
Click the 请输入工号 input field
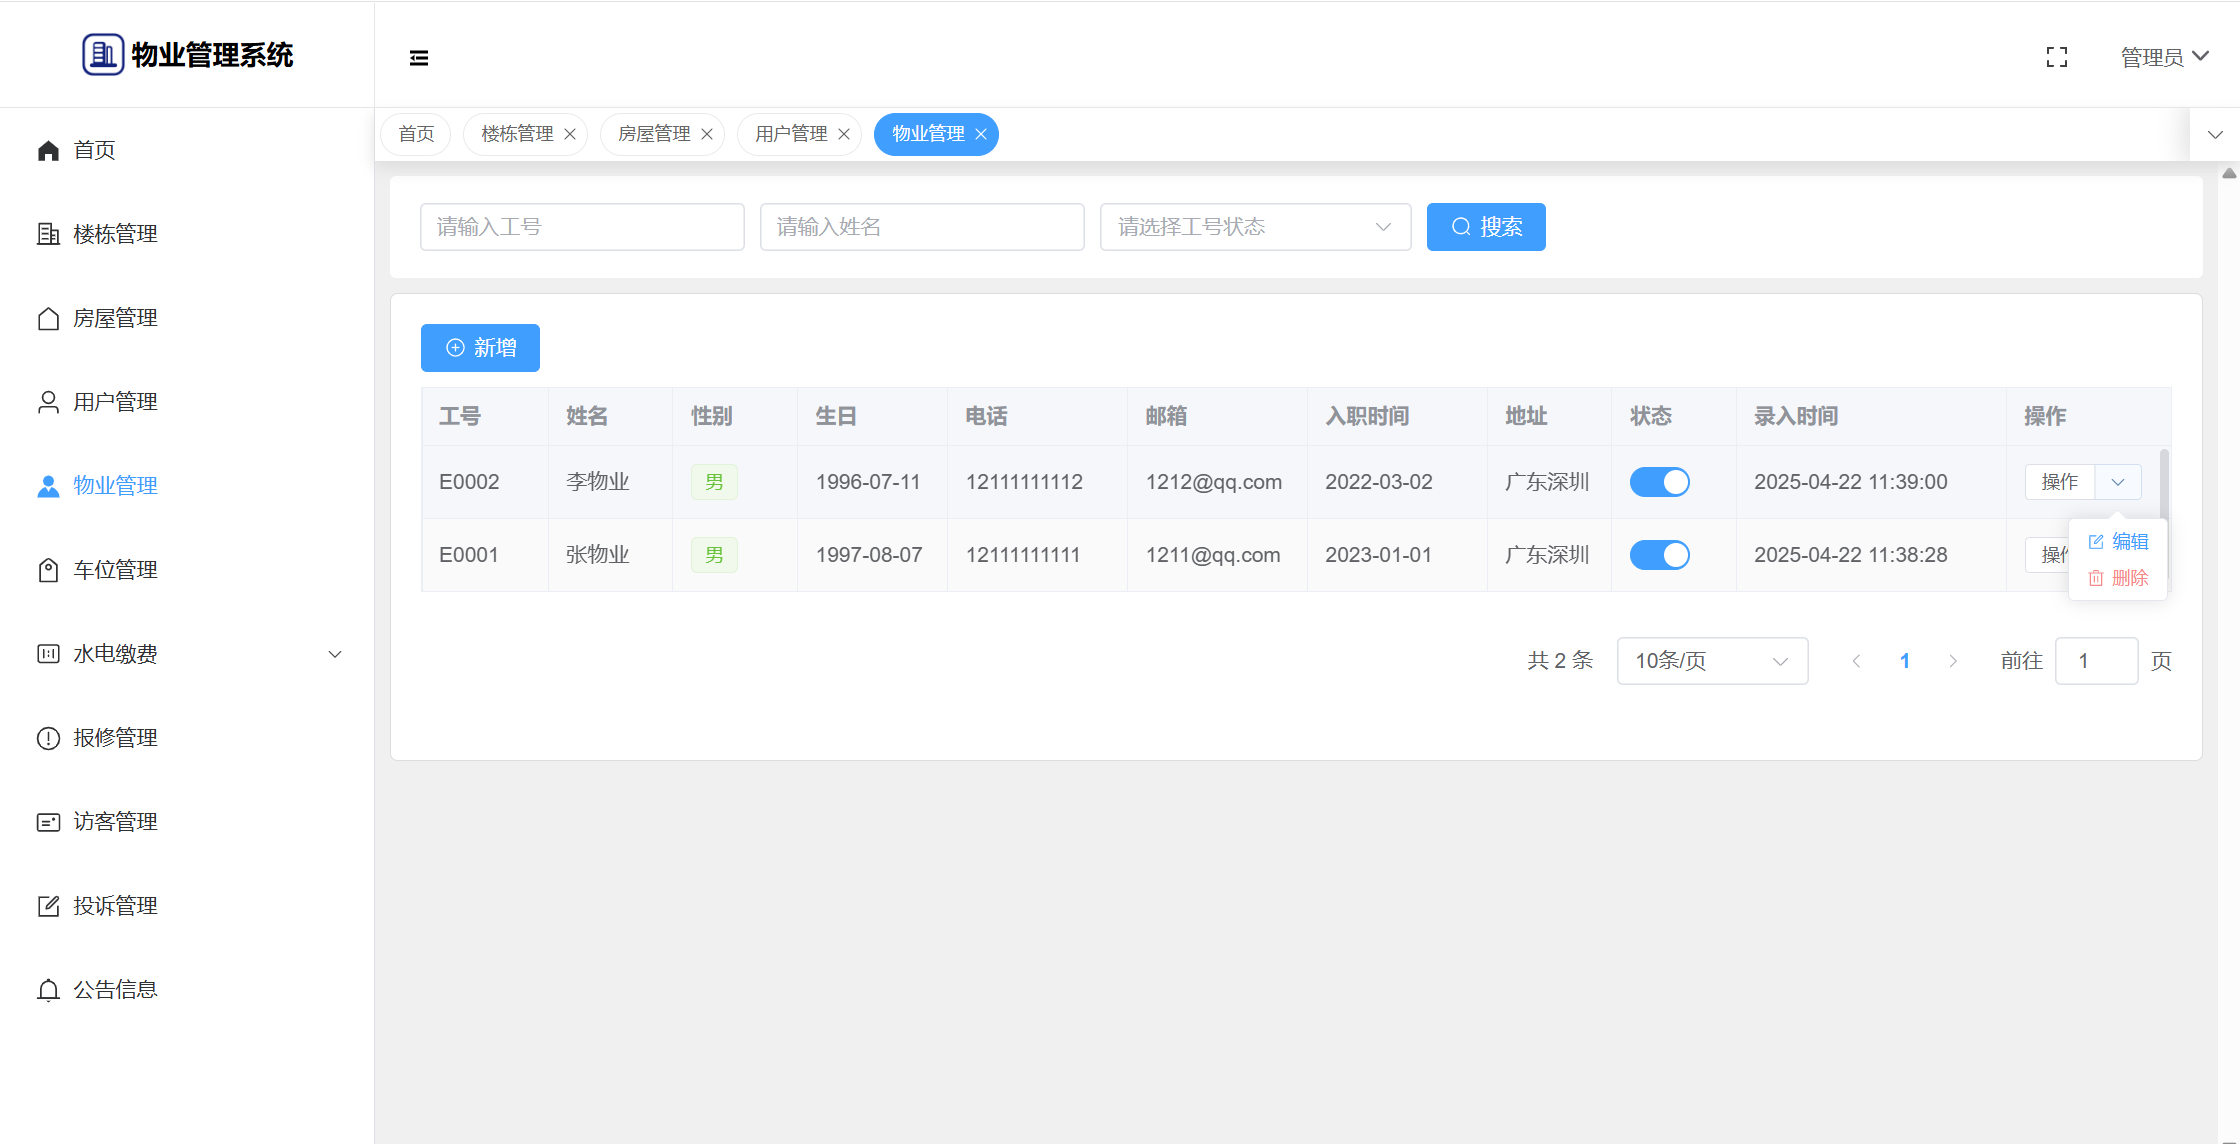point(582,227)
